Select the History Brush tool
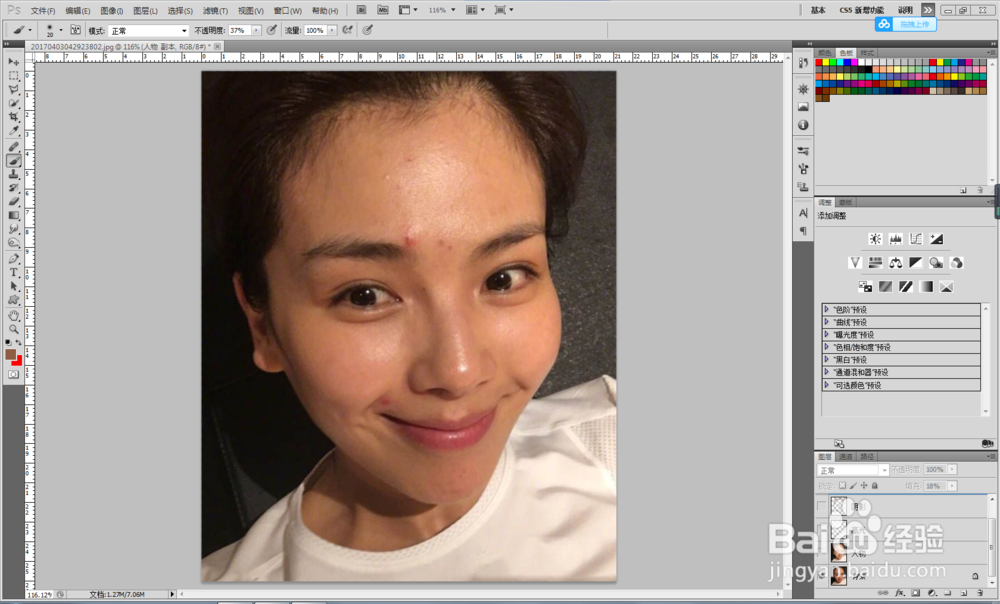This screenshot has height=604, width=1000. point(13,188)
